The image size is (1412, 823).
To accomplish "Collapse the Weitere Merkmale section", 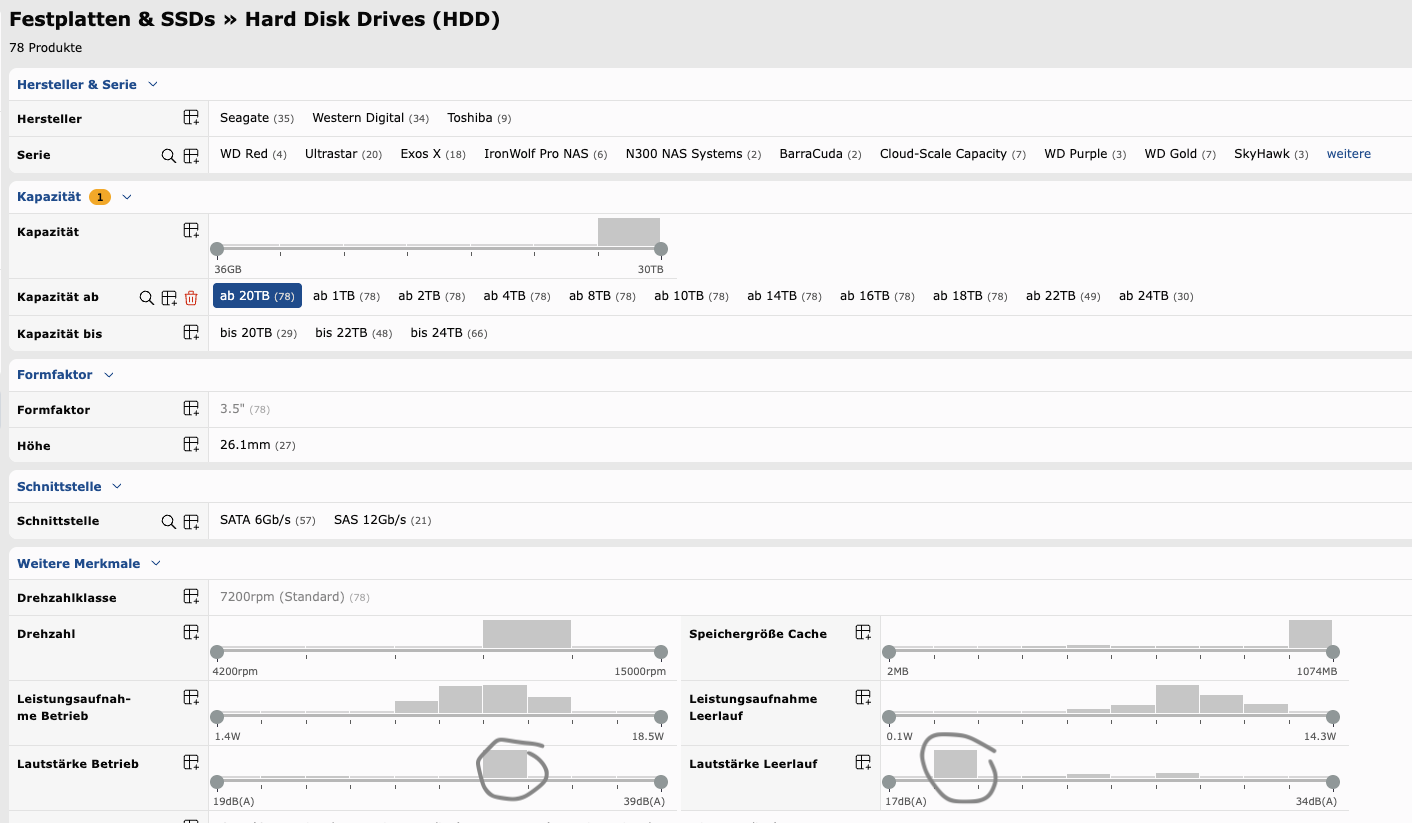I will (156, 564).
